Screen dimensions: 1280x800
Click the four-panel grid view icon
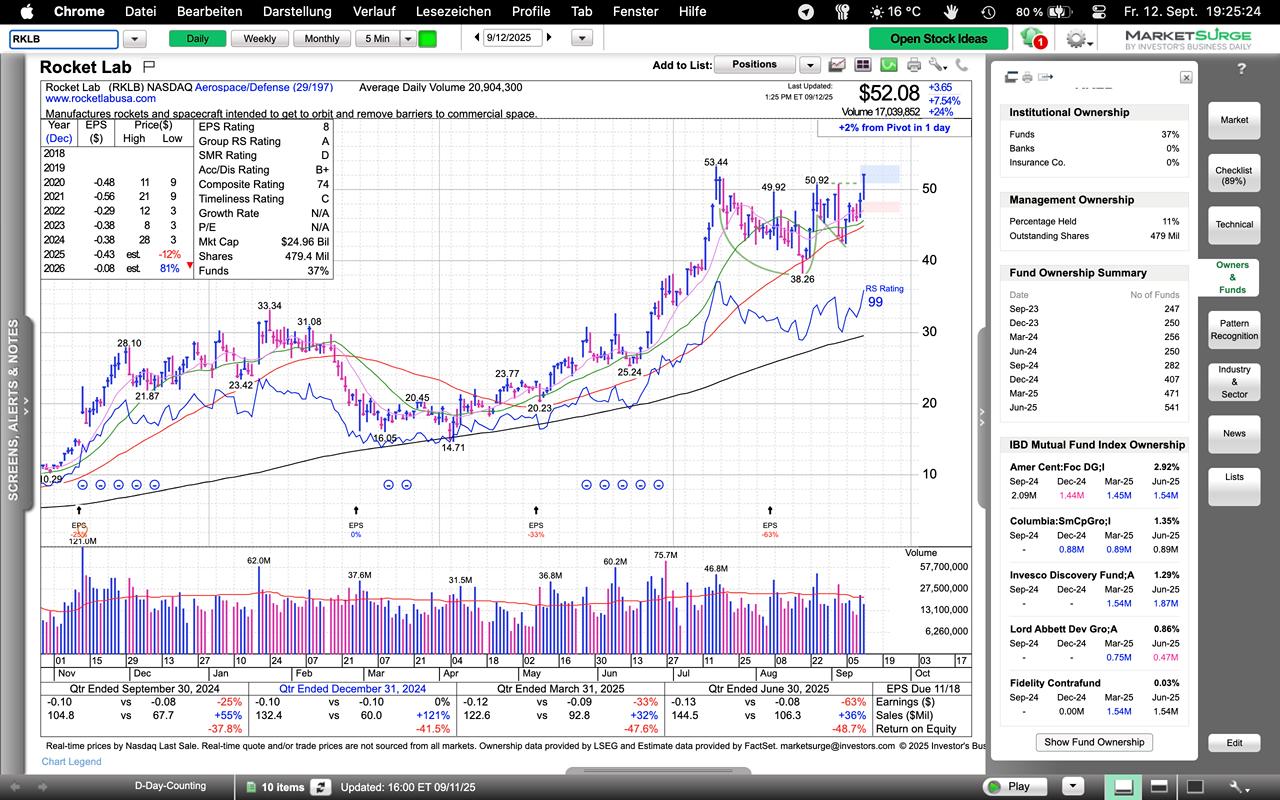(x=862, y=65)
